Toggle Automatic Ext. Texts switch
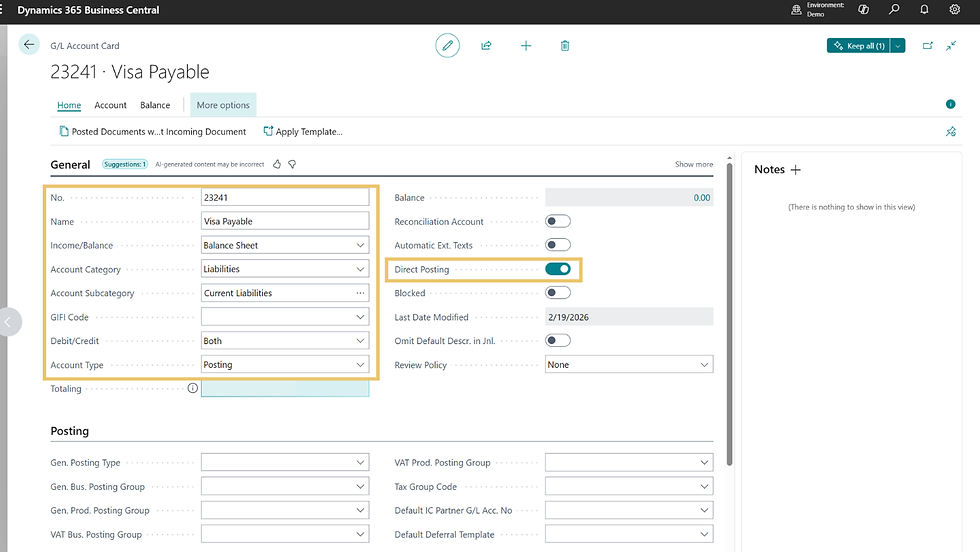This screenshot has height=552, width=980. coord(558,245)
